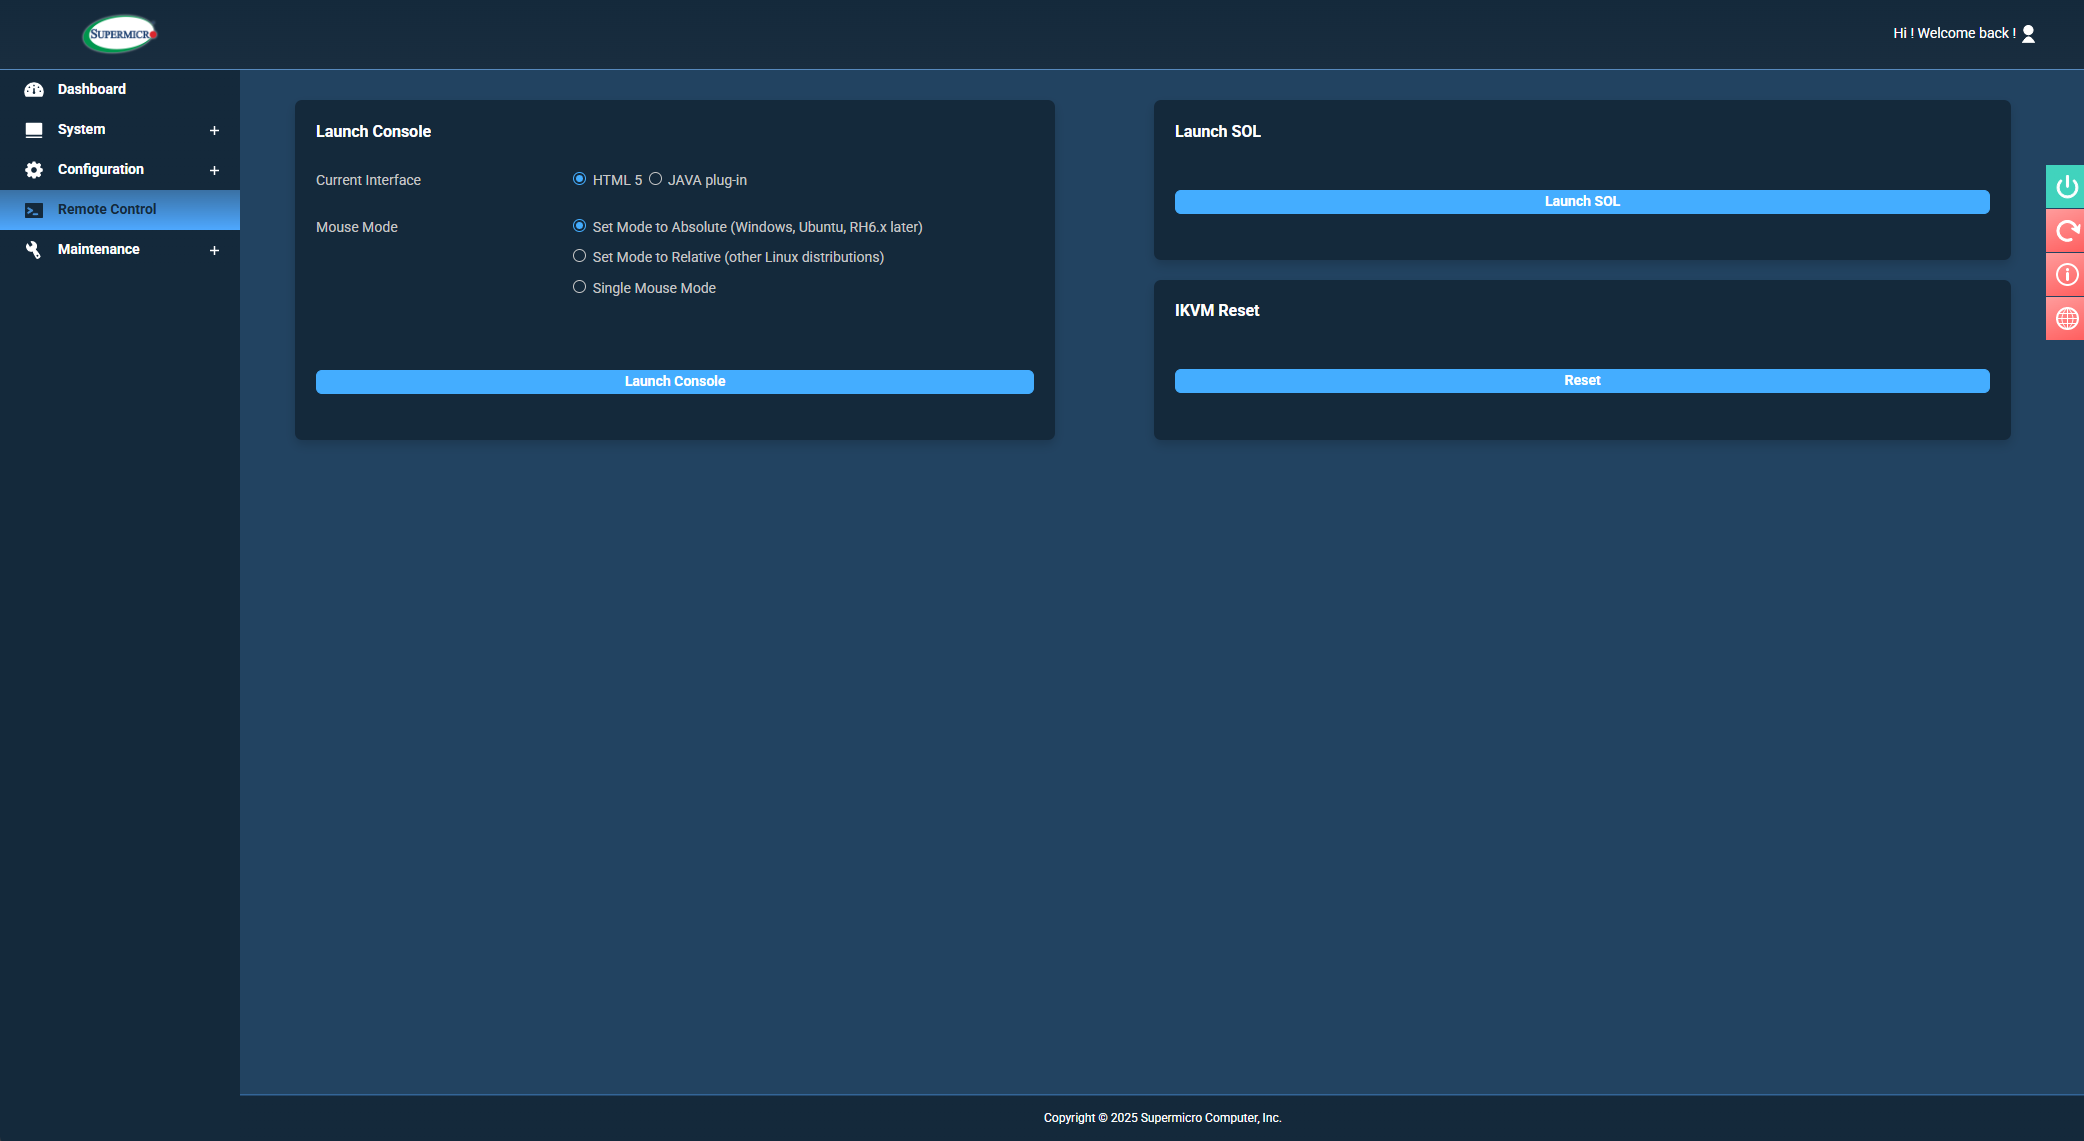
Task: Select HTML 5 interface radio button
Action: pos(579,179)
